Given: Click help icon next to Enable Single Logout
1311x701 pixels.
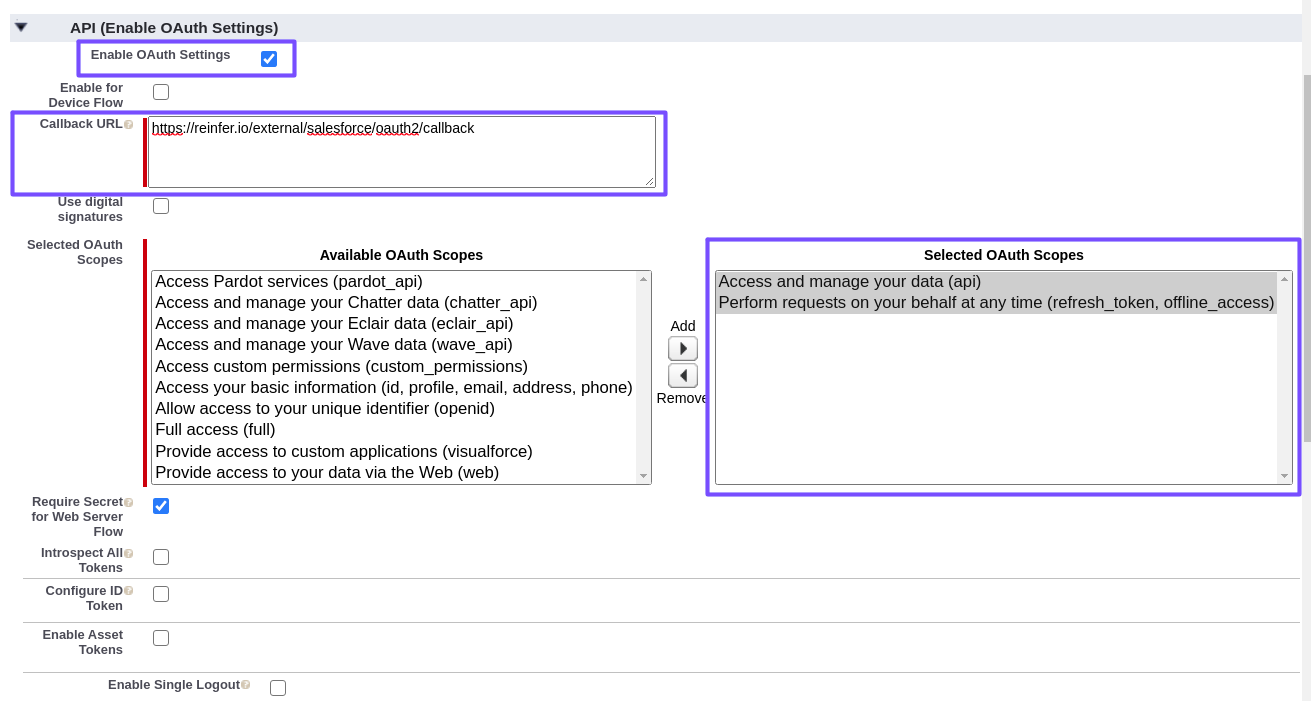Looking at the screenshot, I should coord(246,685).
